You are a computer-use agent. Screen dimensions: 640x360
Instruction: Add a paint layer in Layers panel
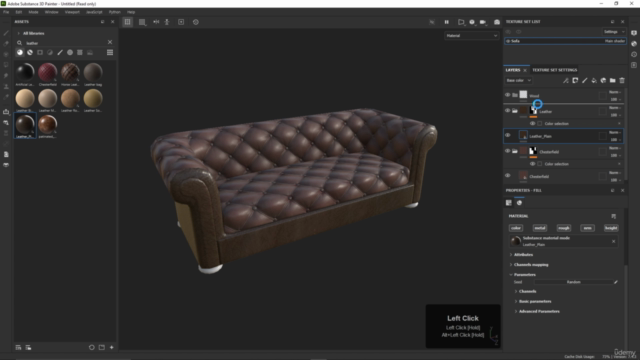tap(584, 80)
